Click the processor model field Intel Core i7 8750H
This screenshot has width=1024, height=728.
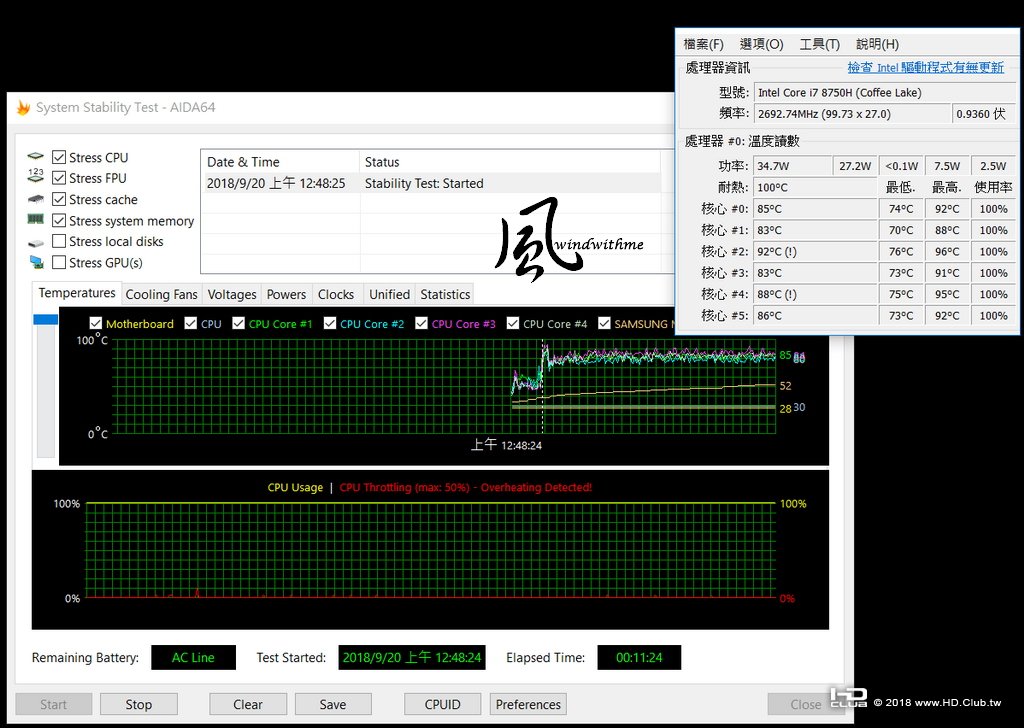tap(885, 92)
